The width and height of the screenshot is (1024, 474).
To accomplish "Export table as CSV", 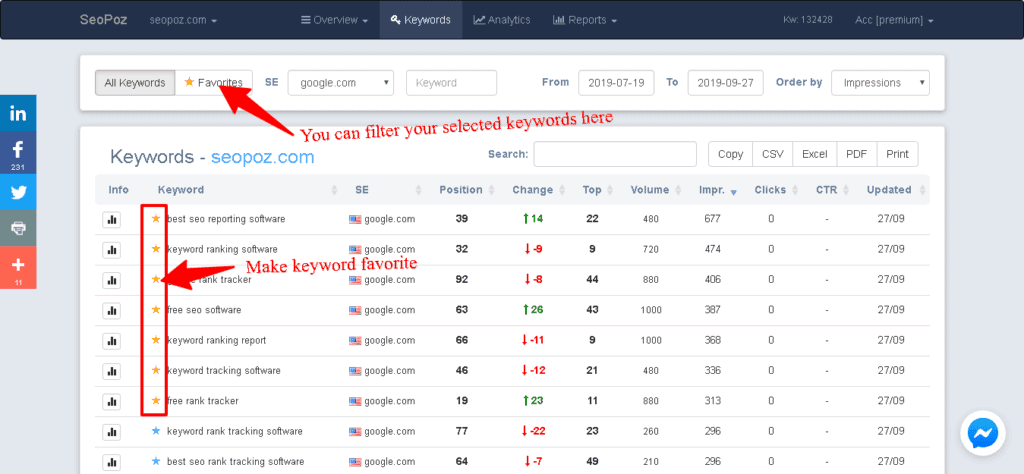I will pyautogui.click(x=773, y=154).
